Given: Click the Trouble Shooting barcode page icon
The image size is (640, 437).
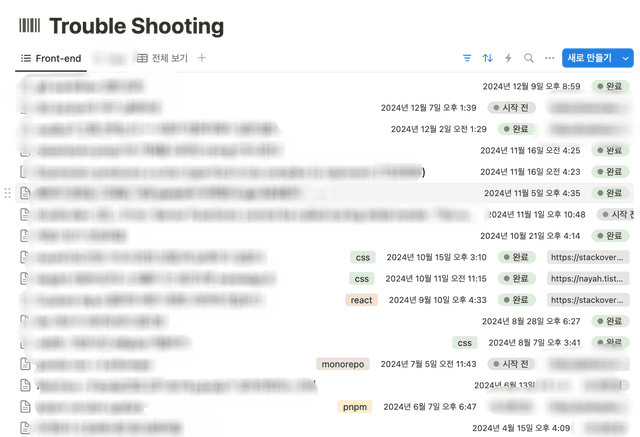Looking at the screenshot, I should click(30, 27).
